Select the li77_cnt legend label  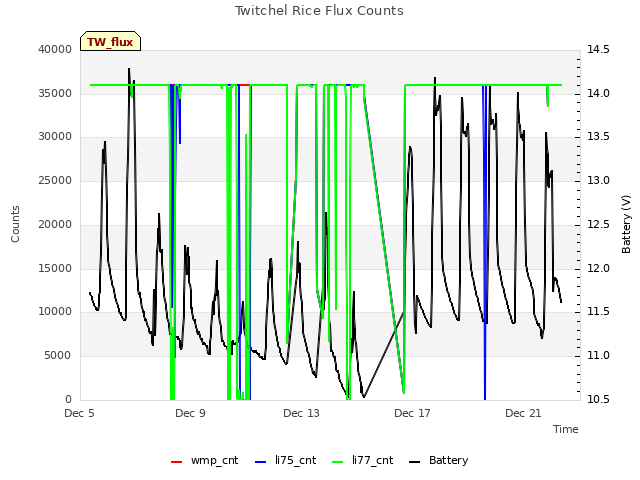point(373,460)
